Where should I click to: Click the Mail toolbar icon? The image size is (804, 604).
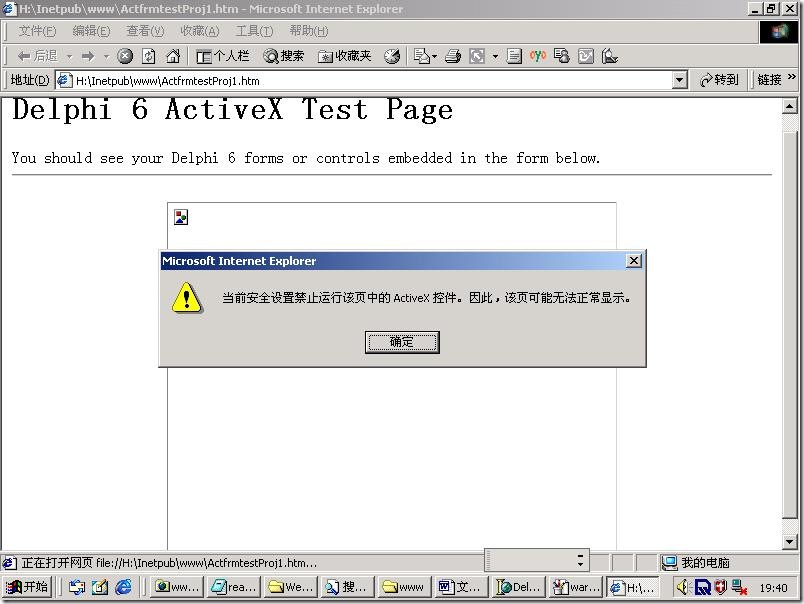(421, 56)
